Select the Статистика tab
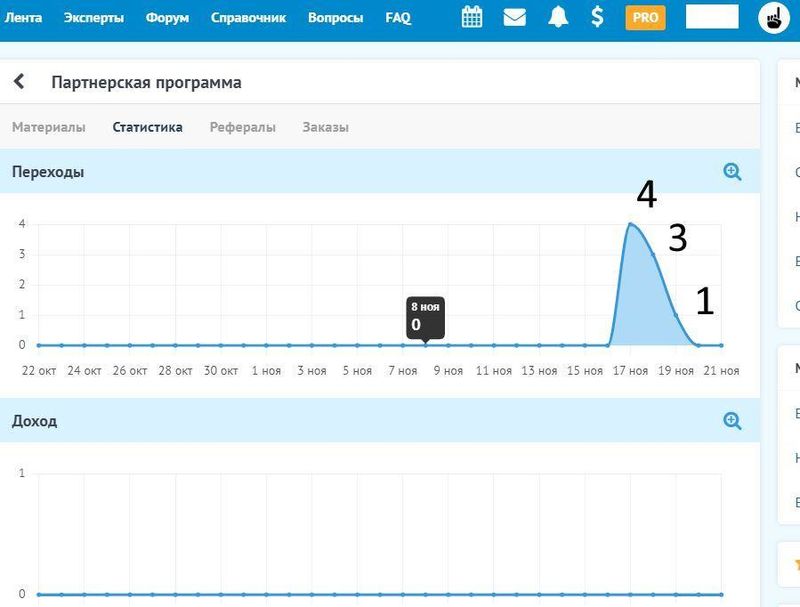This screenshot has width=800, height=607. point(147,127)
